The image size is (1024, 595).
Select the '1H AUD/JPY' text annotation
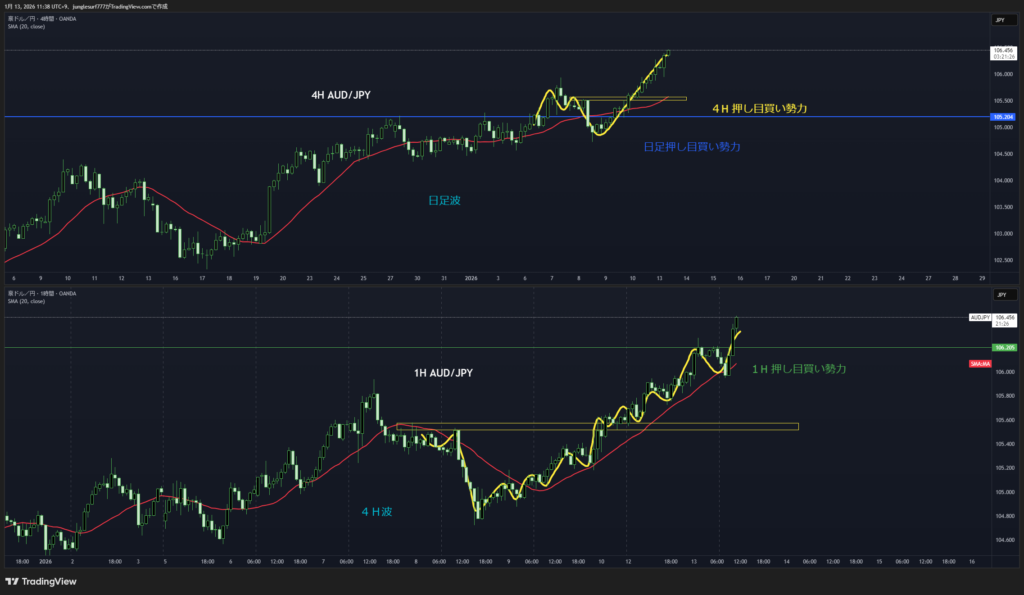(x=443, y=372)
